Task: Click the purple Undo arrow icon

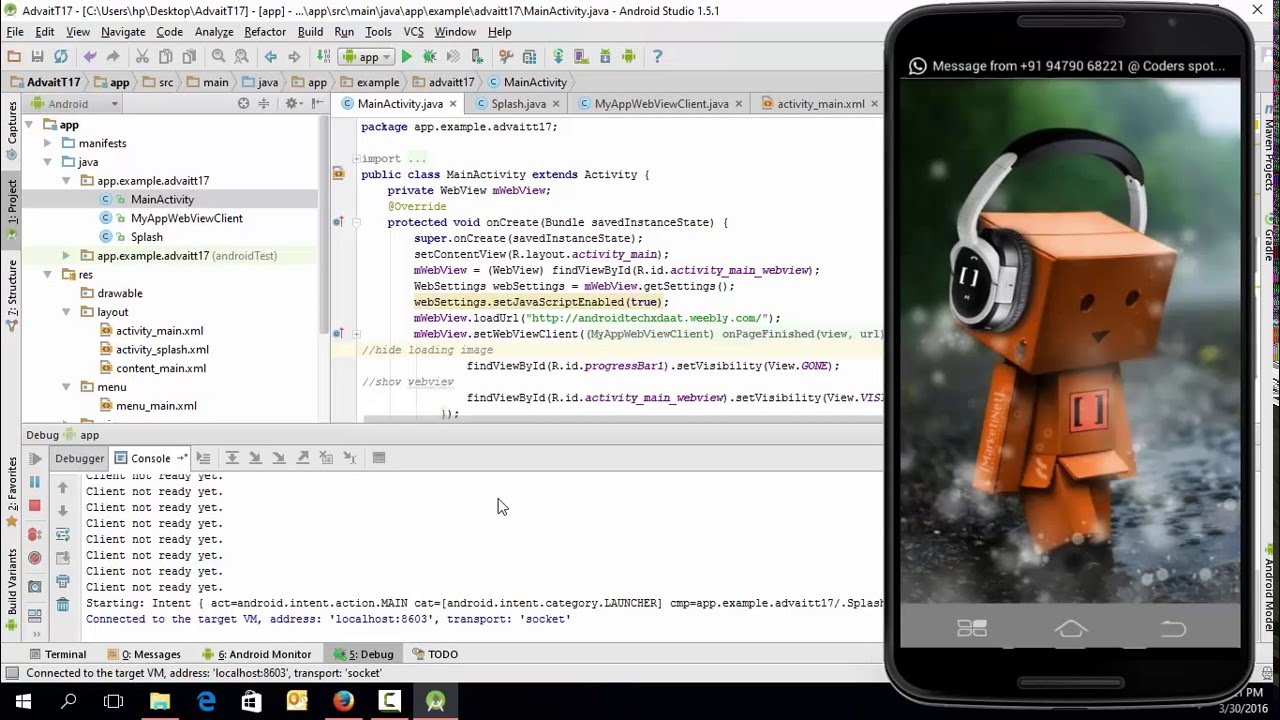Action: [x=90, y=57]
